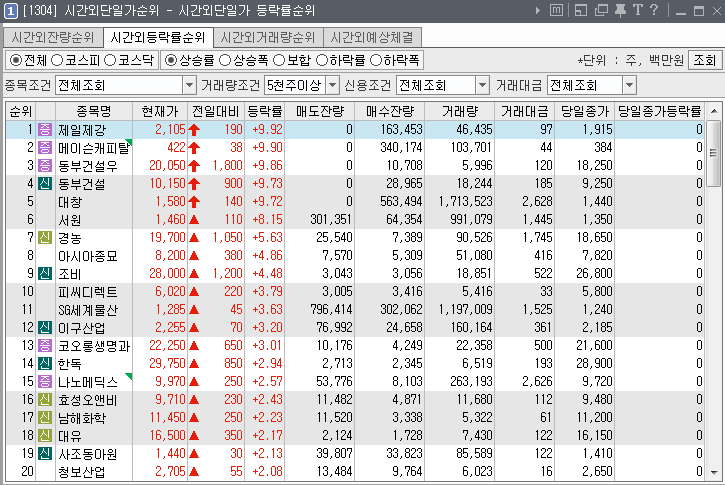Screen dimensions: 725x485
Task: Click the 증 badge beside 나노메딕스
Action: coord(44,382)
